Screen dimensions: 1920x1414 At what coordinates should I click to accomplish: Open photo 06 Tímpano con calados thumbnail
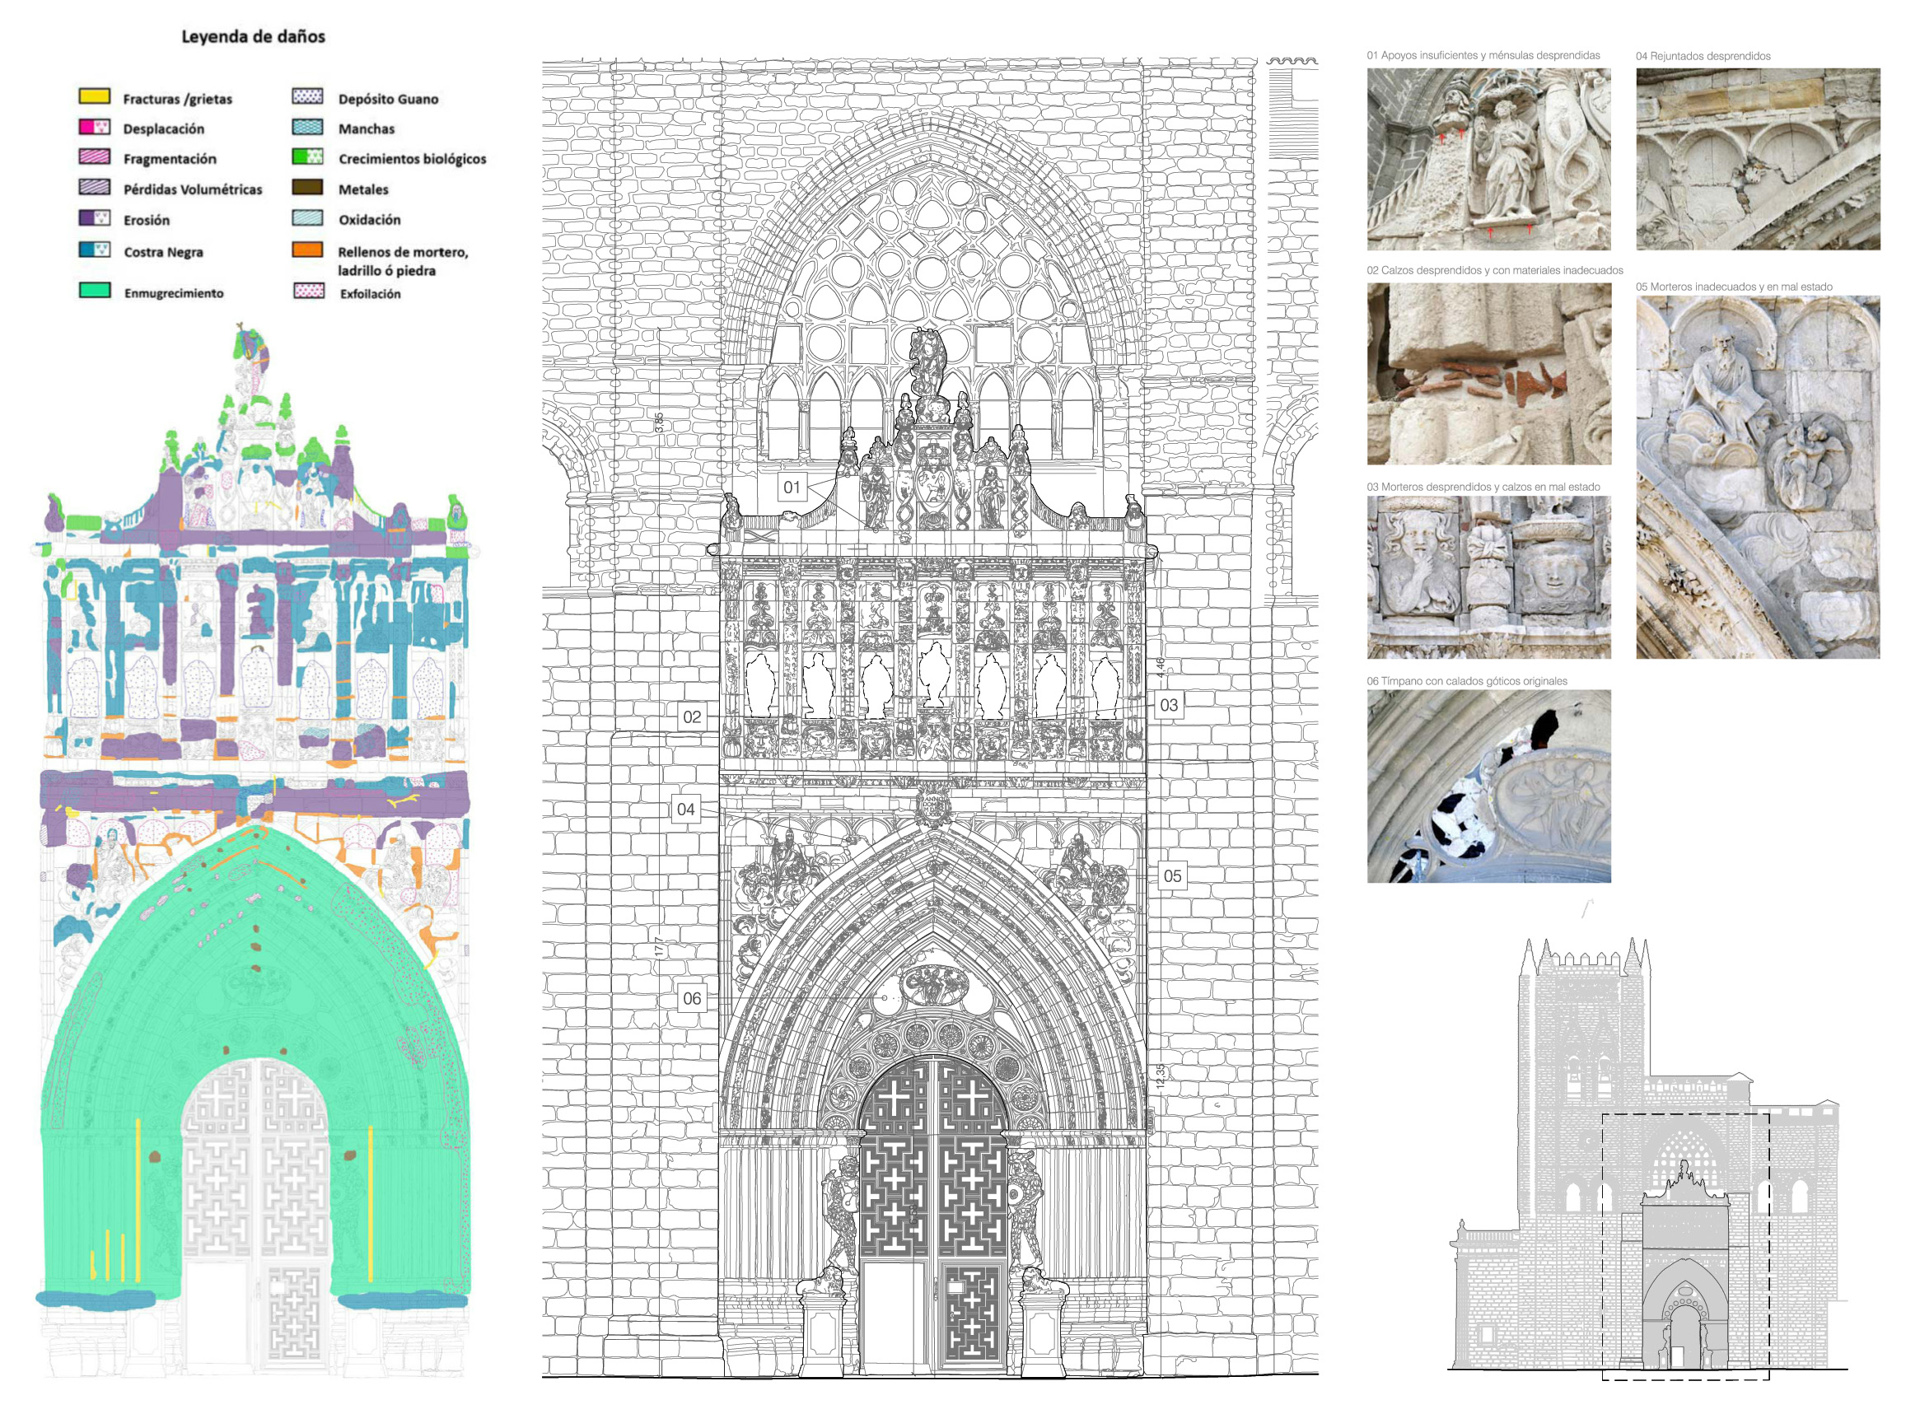tap(1488, 786)
